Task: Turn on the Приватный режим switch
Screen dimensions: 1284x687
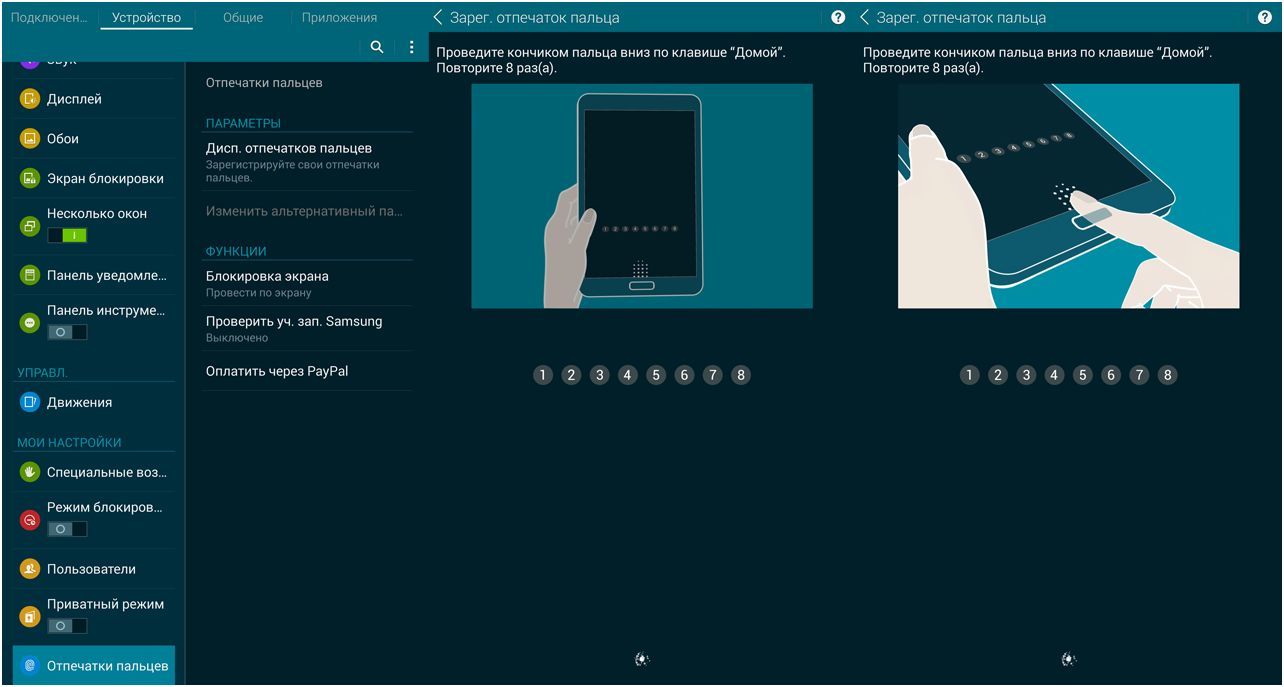Action: (x=68, y=625)
